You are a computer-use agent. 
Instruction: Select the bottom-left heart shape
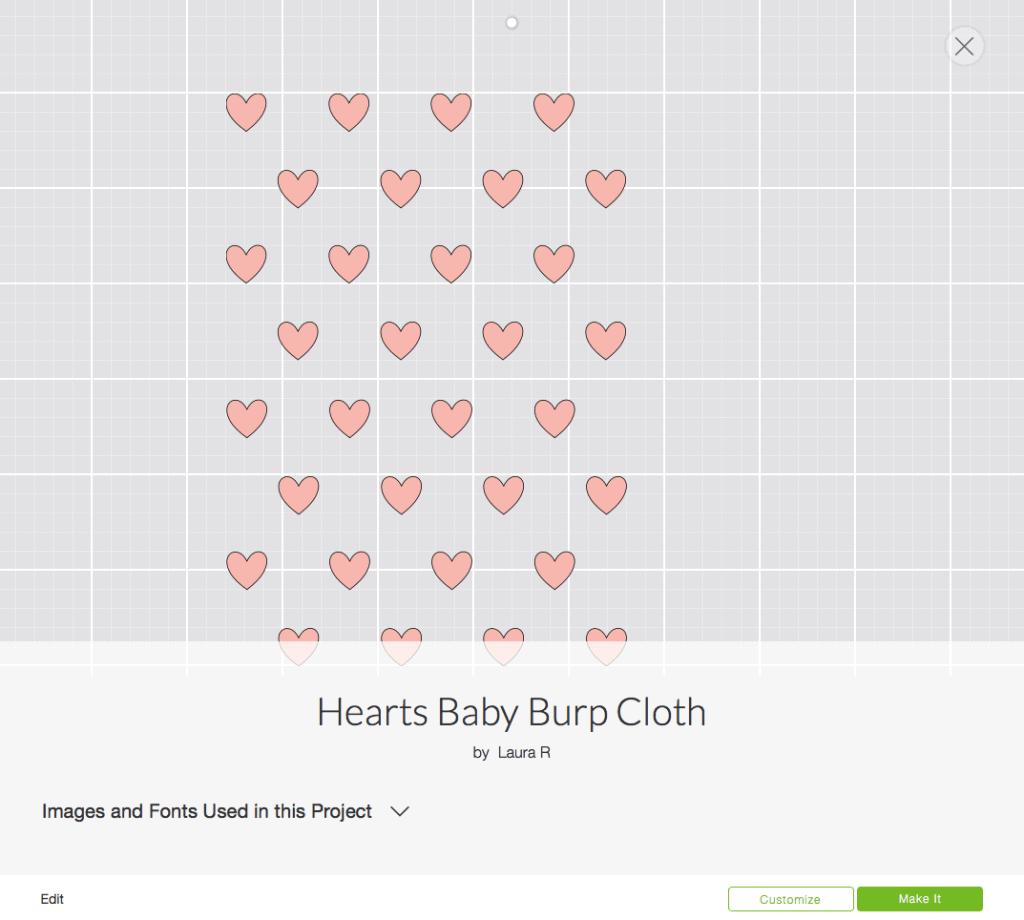246,568
